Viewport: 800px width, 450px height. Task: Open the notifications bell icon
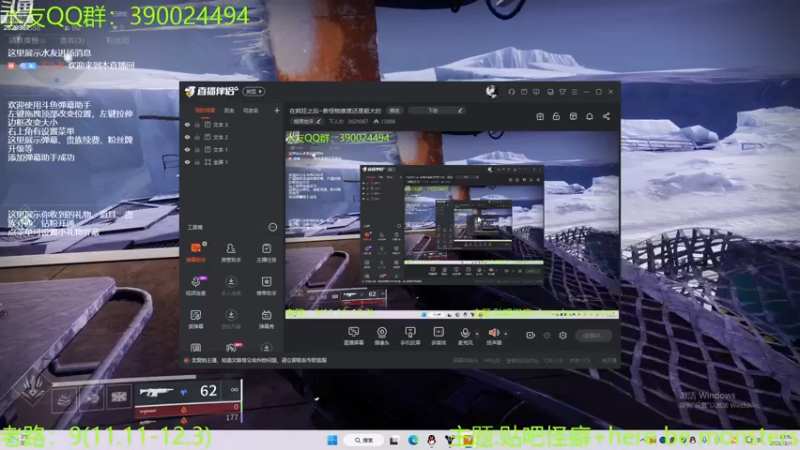point(589,116)
